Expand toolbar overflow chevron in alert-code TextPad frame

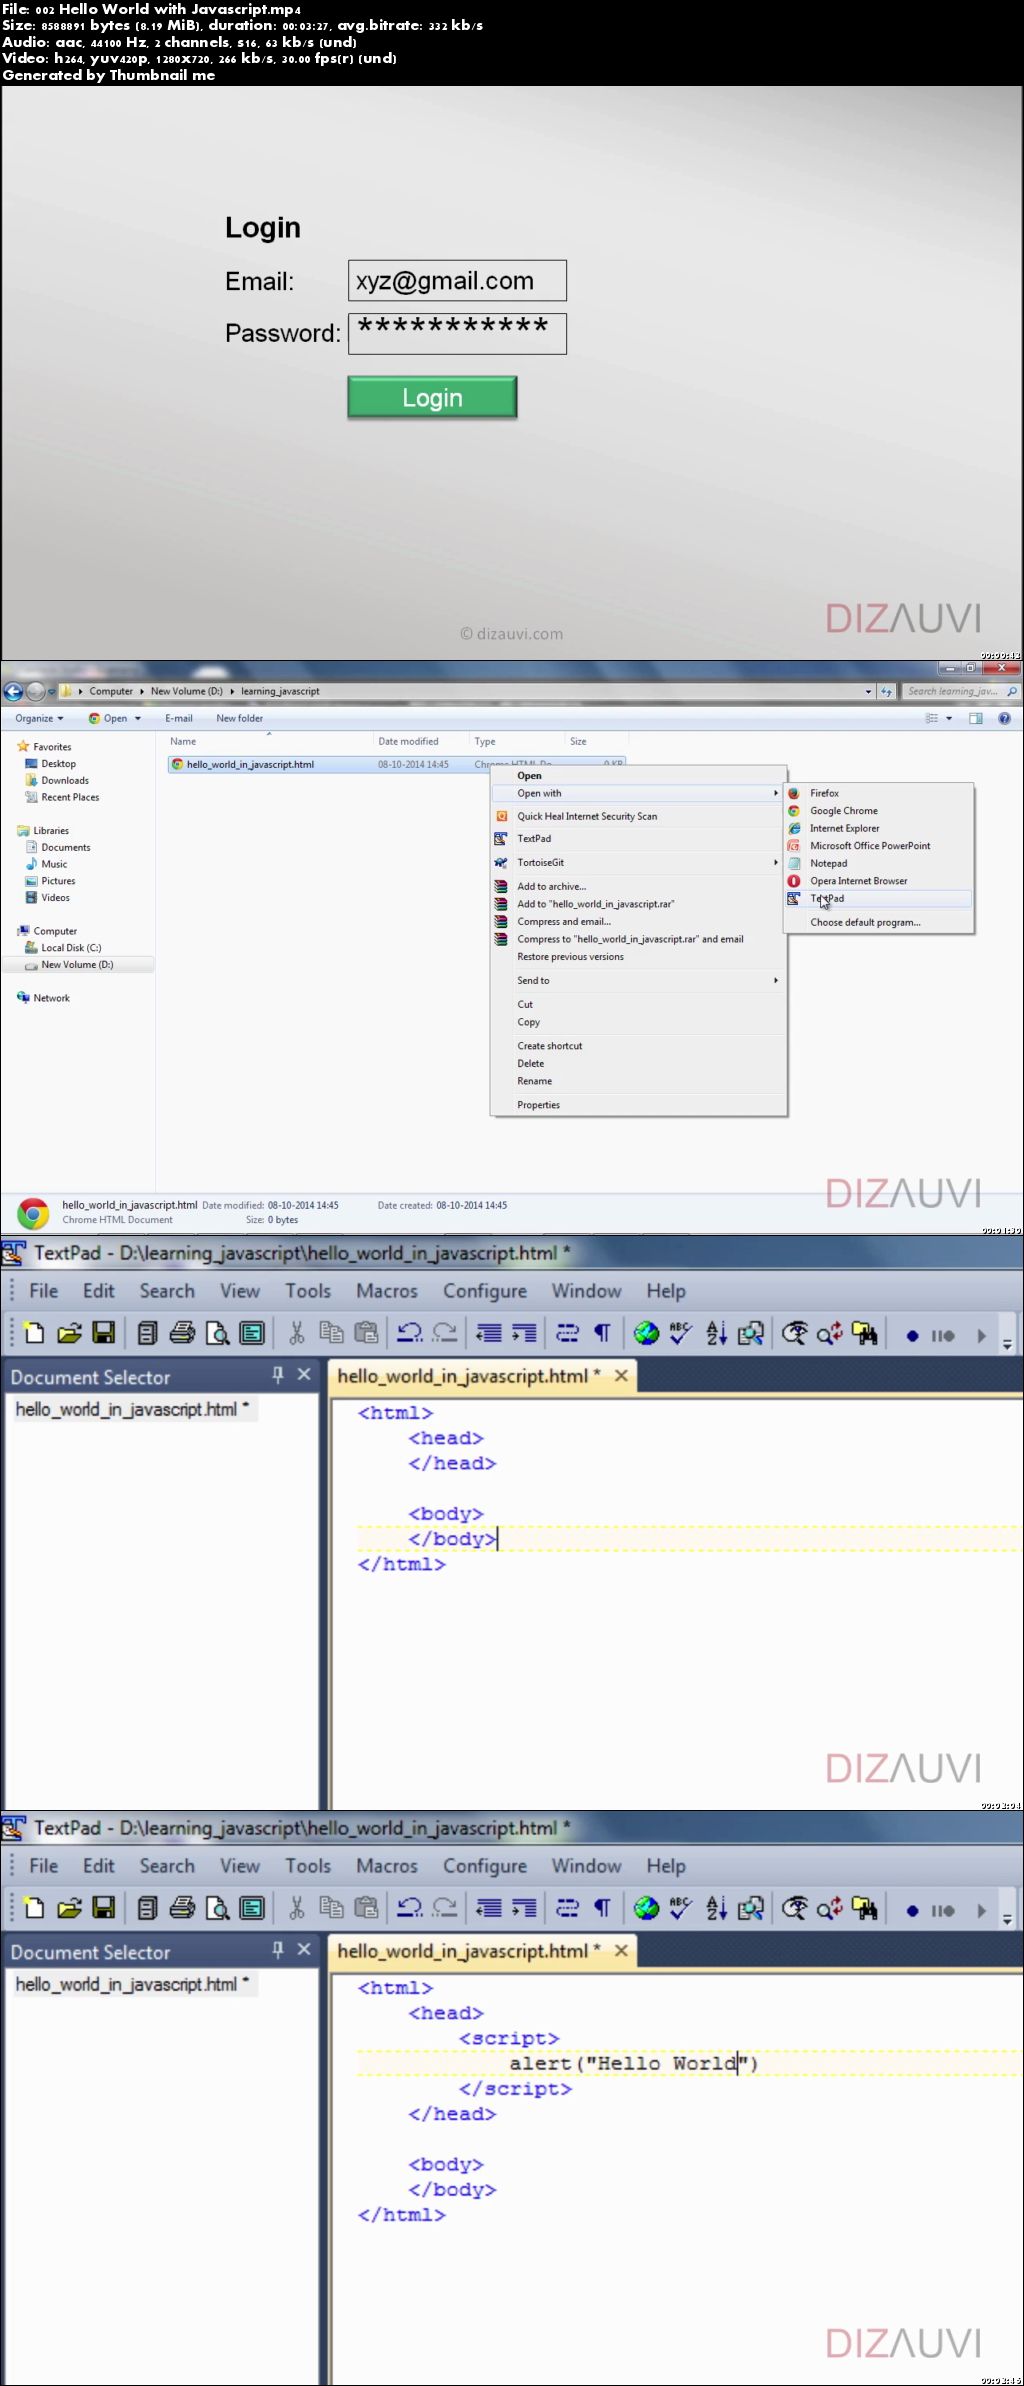[1007, 1920]
